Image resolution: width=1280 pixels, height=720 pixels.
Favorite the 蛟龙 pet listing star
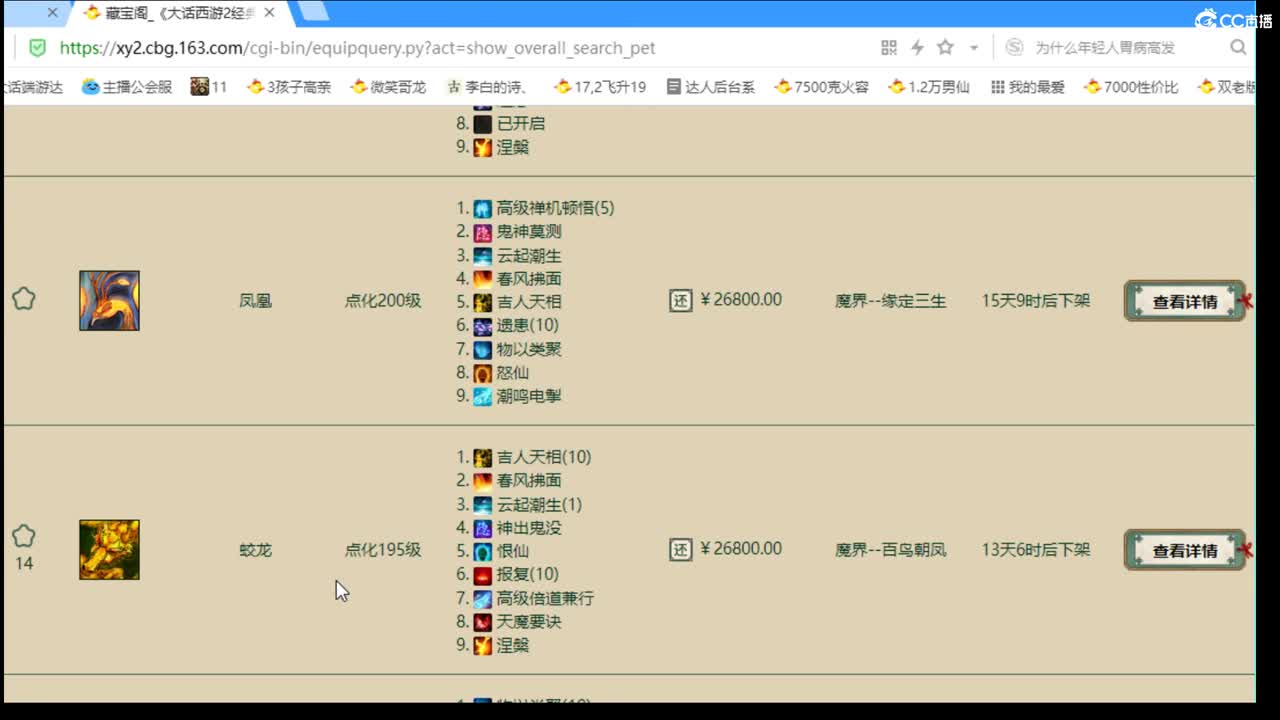[x=24, y=536]
